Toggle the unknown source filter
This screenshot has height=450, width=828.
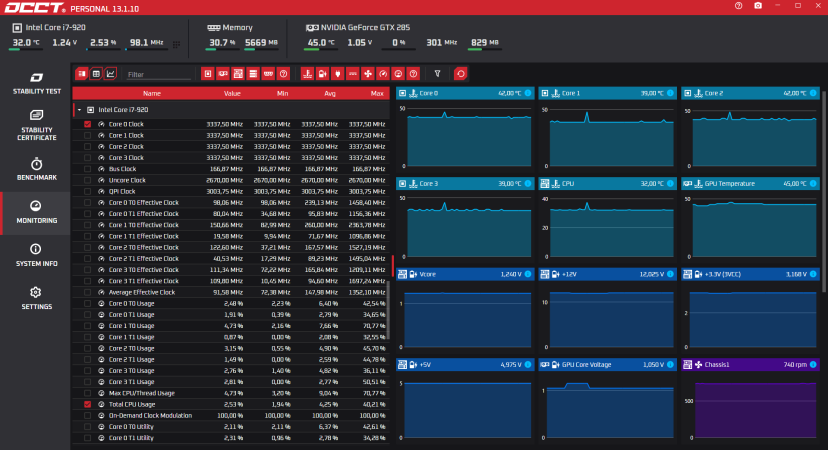click(x=284, y=74)
